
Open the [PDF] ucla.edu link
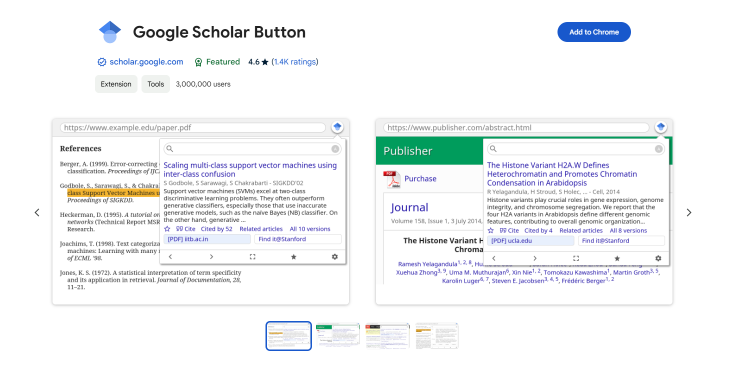pos(530,241)
